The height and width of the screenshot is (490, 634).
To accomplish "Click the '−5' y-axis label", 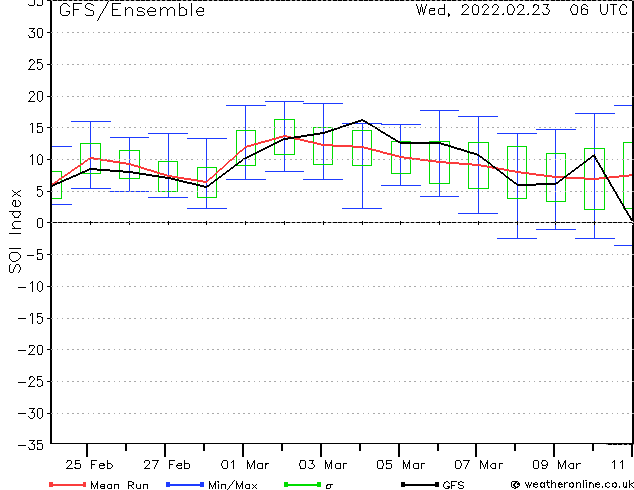I will pos(35,255).
